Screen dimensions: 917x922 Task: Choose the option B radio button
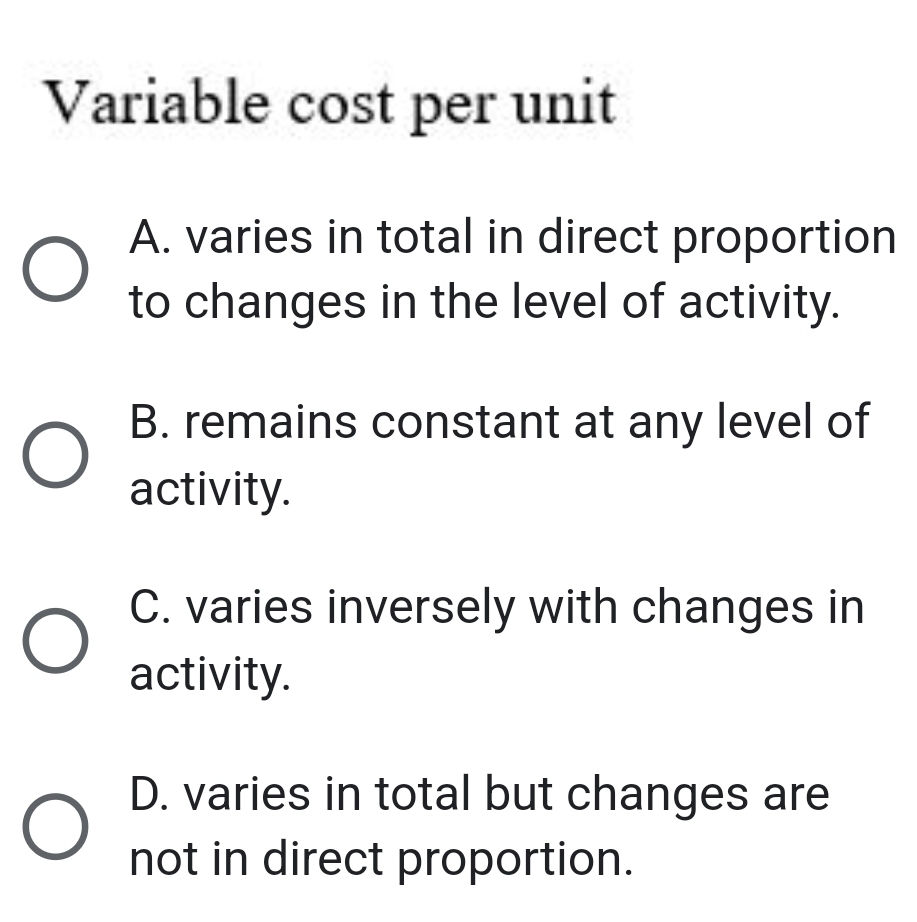(x=55, y=456)
